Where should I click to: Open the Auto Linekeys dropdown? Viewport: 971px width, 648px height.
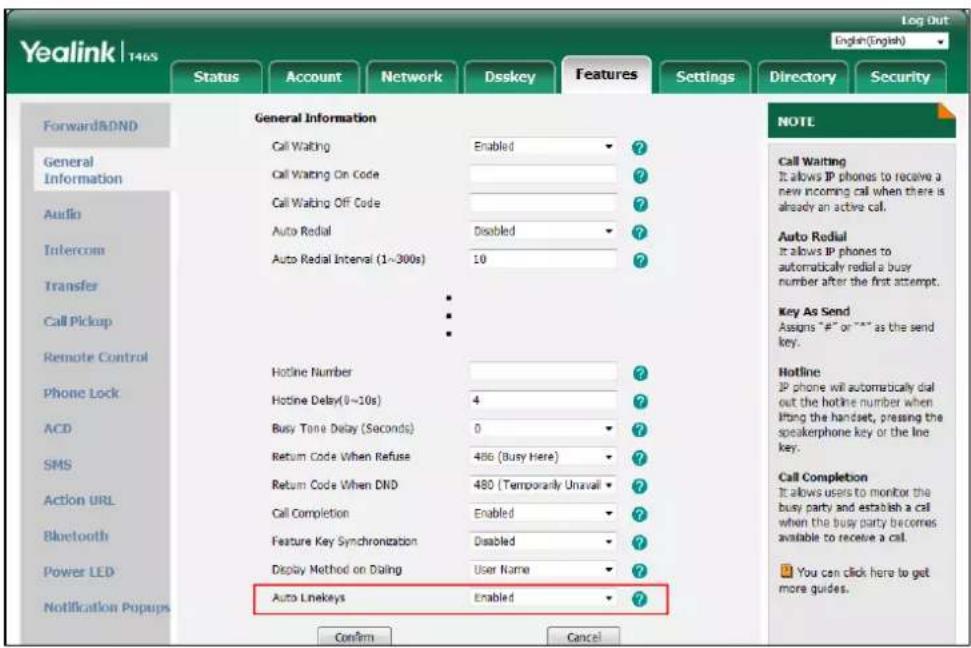pos(542,598)
